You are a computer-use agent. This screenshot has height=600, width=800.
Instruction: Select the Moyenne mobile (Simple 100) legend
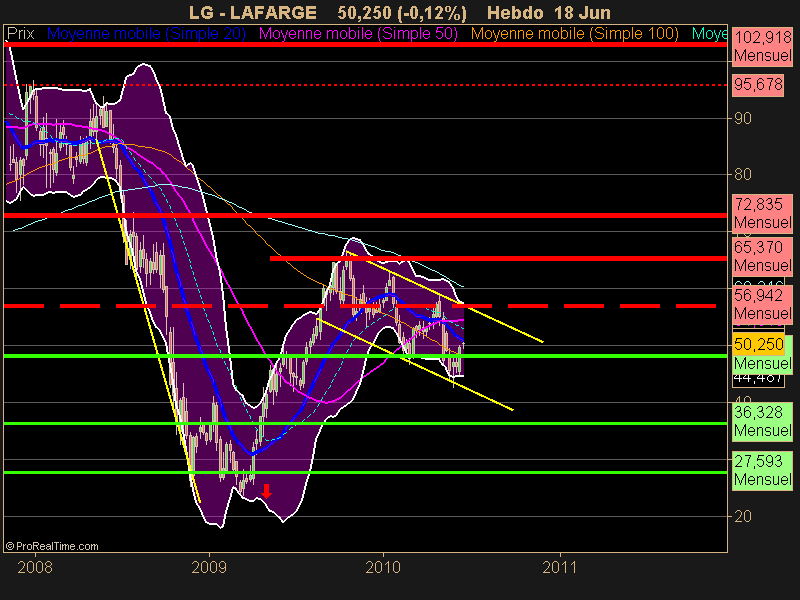tap(574, 34)
